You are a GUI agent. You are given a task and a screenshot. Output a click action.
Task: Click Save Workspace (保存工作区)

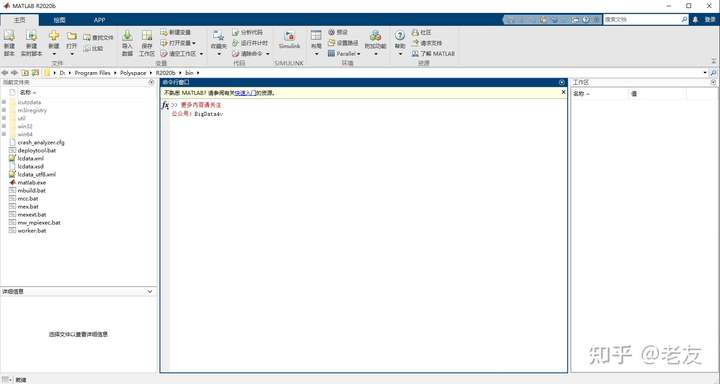[147, 43]
